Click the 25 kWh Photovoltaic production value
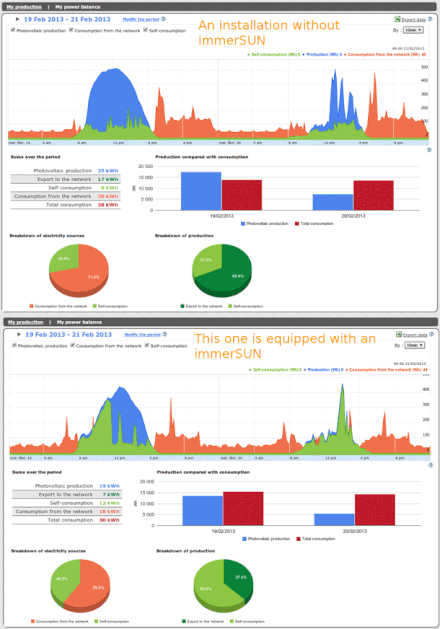The width and height of the screenshot is (440, 629). click(x=108, y=170)
